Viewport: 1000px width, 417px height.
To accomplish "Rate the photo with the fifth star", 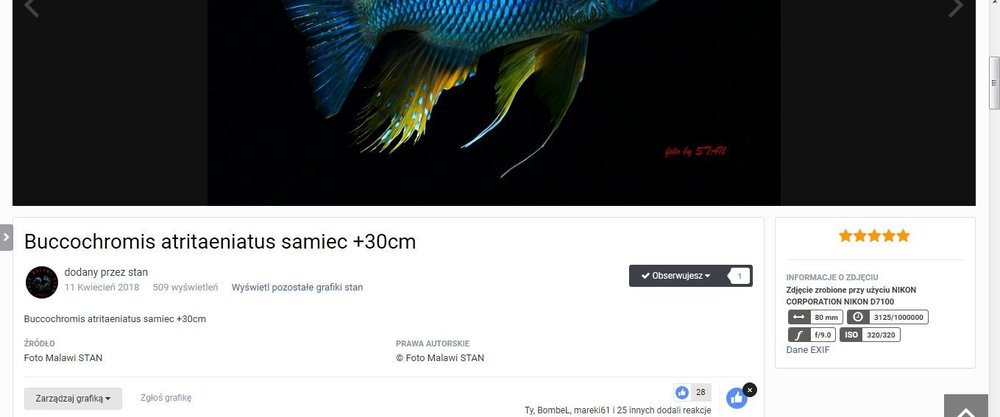I will (x=903, y=236).
